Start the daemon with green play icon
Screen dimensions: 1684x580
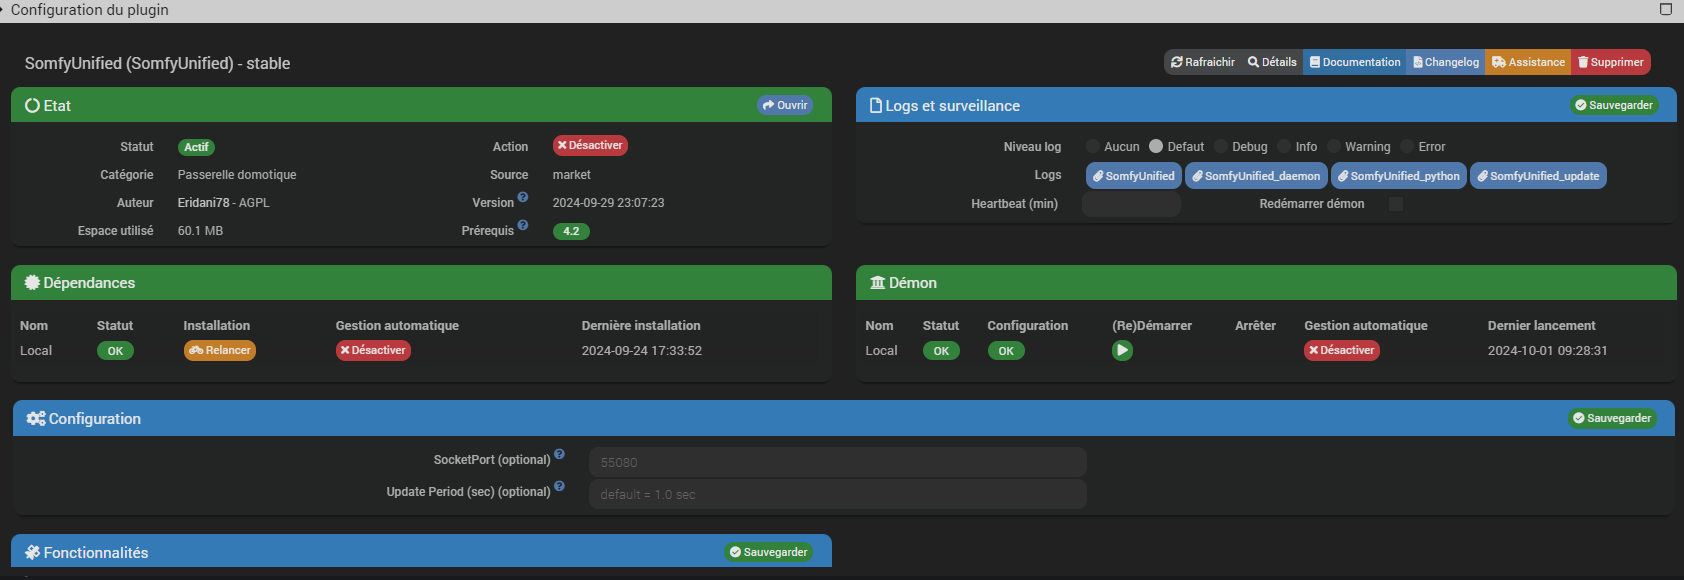point(1122,351)
